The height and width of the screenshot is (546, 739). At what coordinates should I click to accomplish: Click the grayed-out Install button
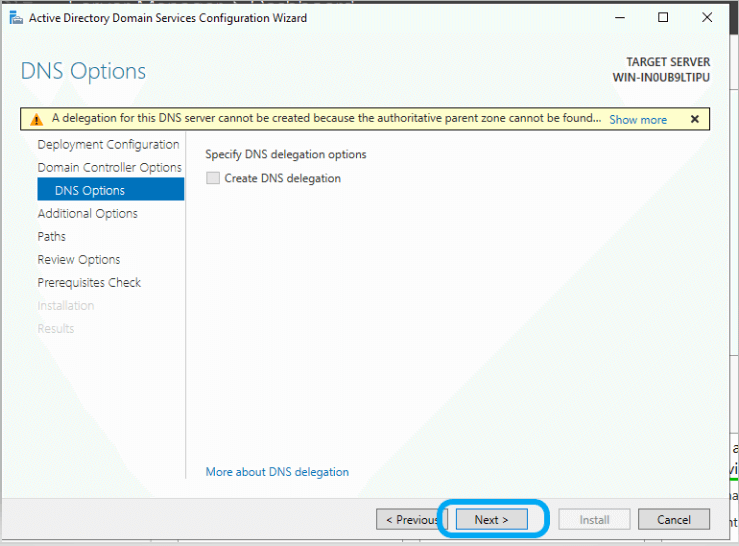[x=594, y=519]
